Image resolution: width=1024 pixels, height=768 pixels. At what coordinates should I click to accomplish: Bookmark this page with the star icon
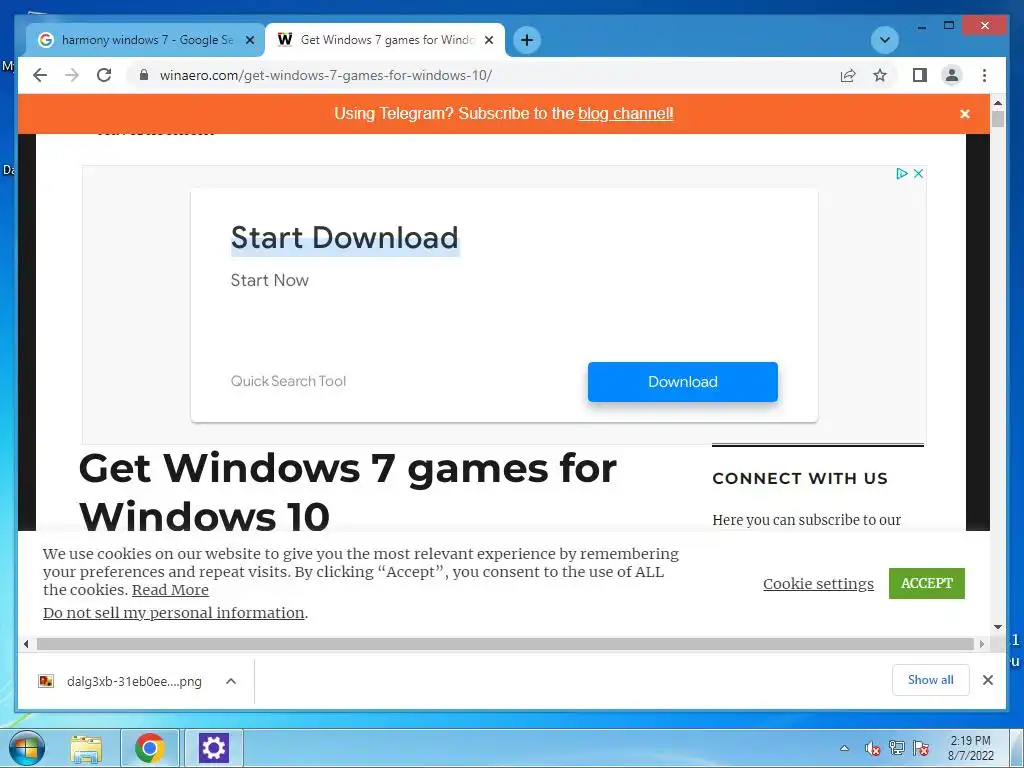[x=880, y=75]
